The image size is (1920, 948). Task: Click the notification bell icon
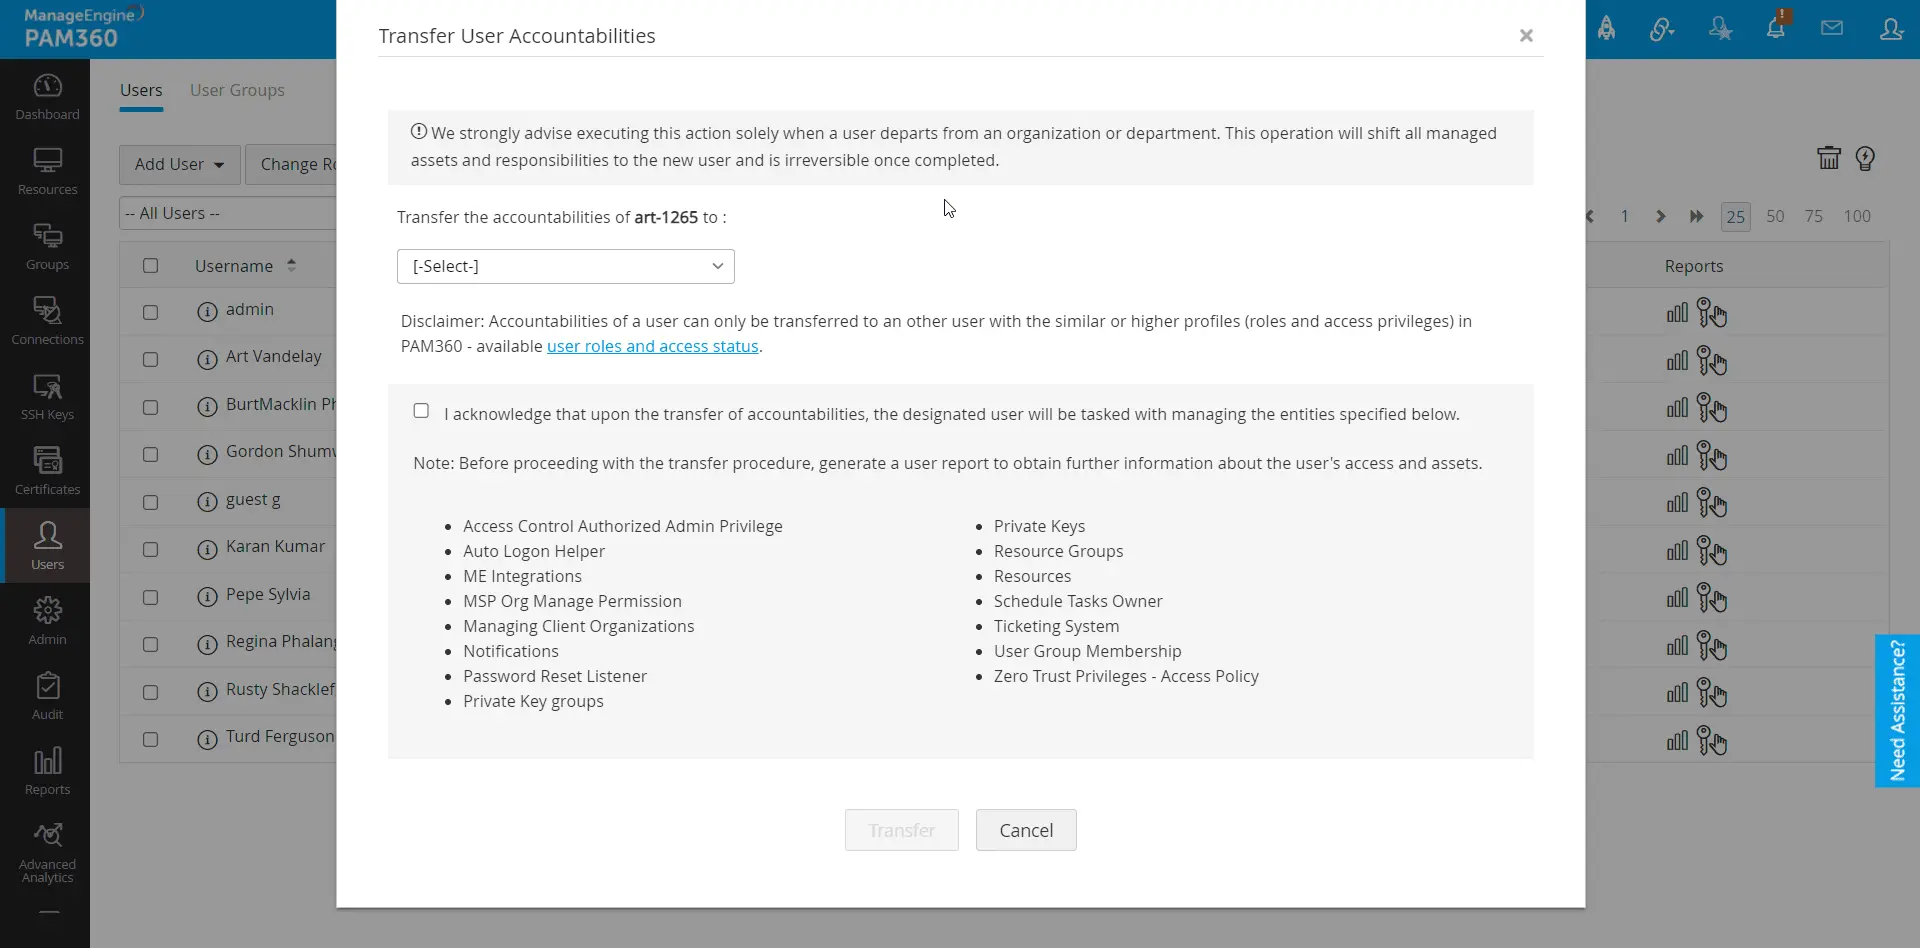(1776, 30)
